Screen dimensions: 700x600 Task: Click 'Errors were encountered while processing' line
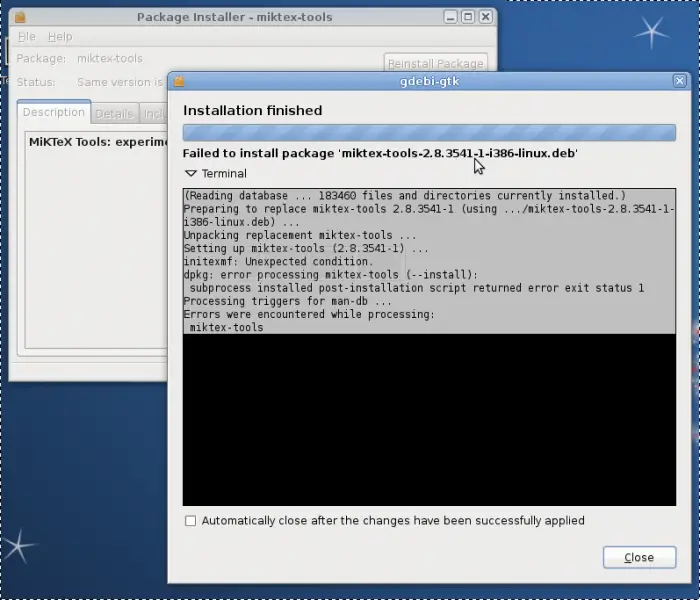(x=309, y=314)
